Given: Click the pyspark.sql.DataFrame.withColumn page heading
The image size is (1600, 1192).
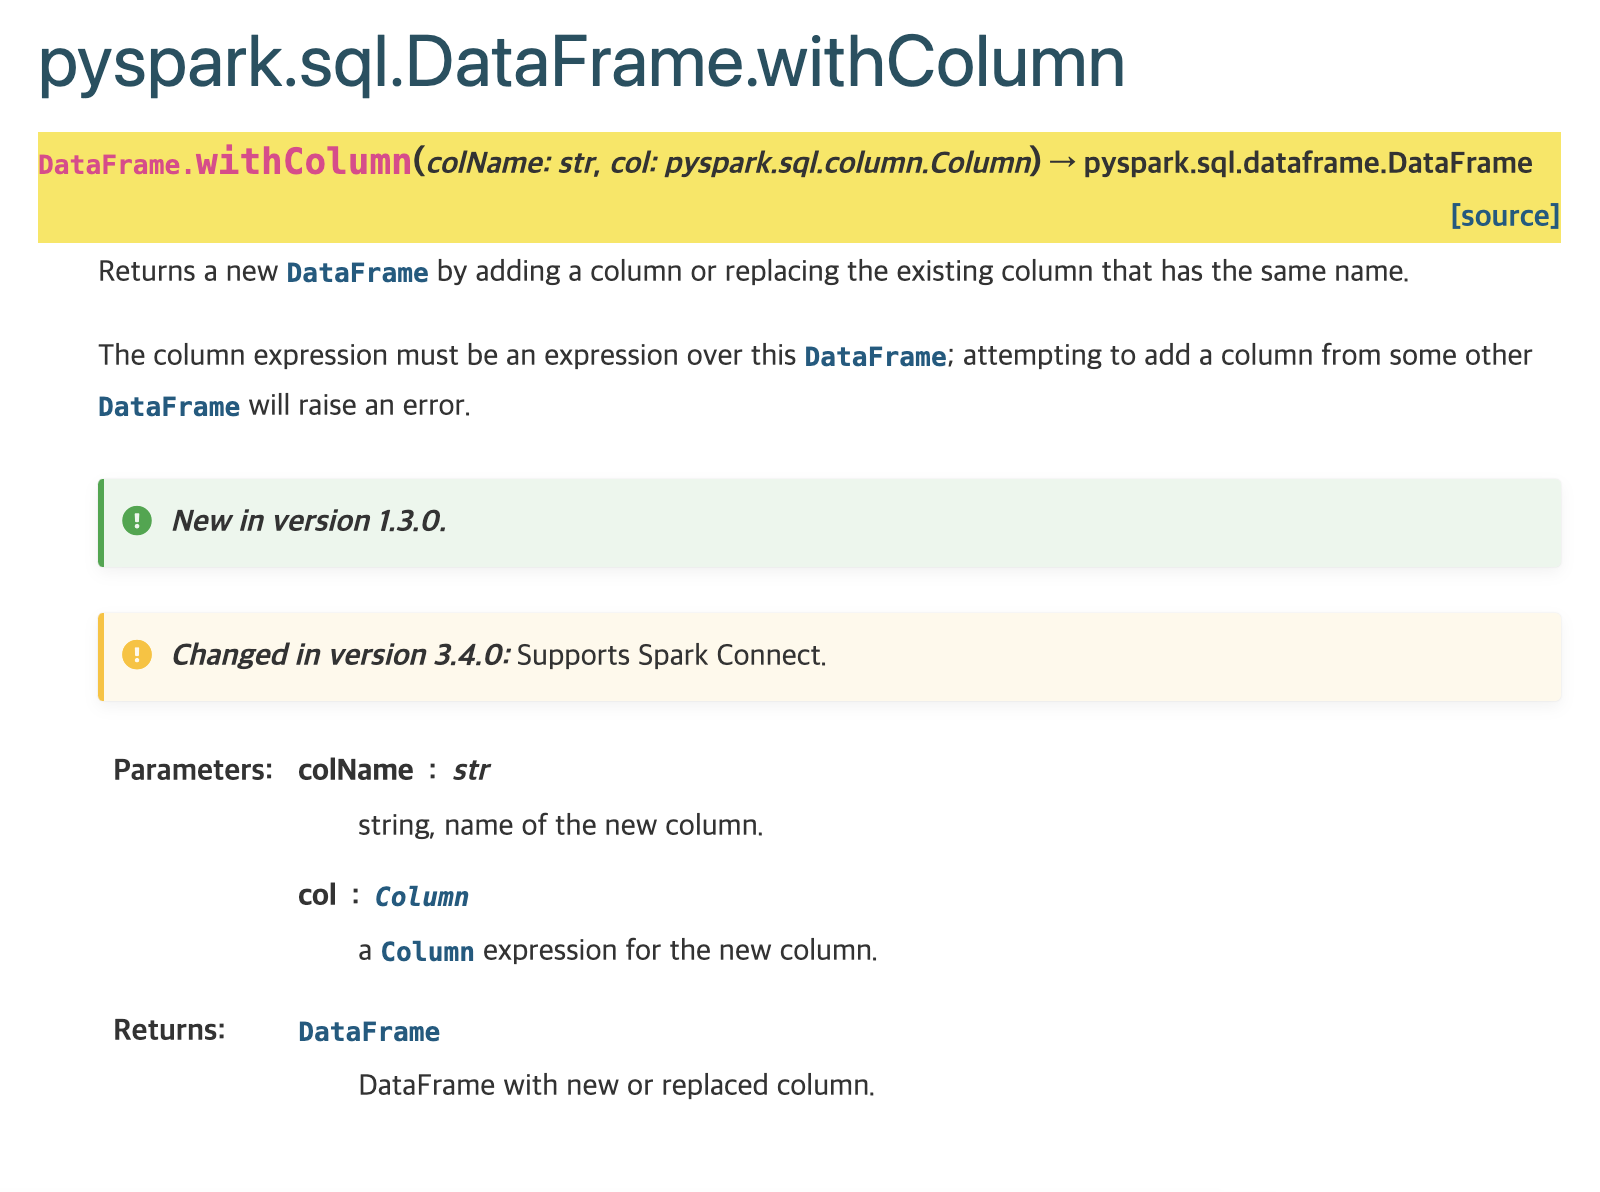Looking at the screenshot, I should [x=581, y=62].
